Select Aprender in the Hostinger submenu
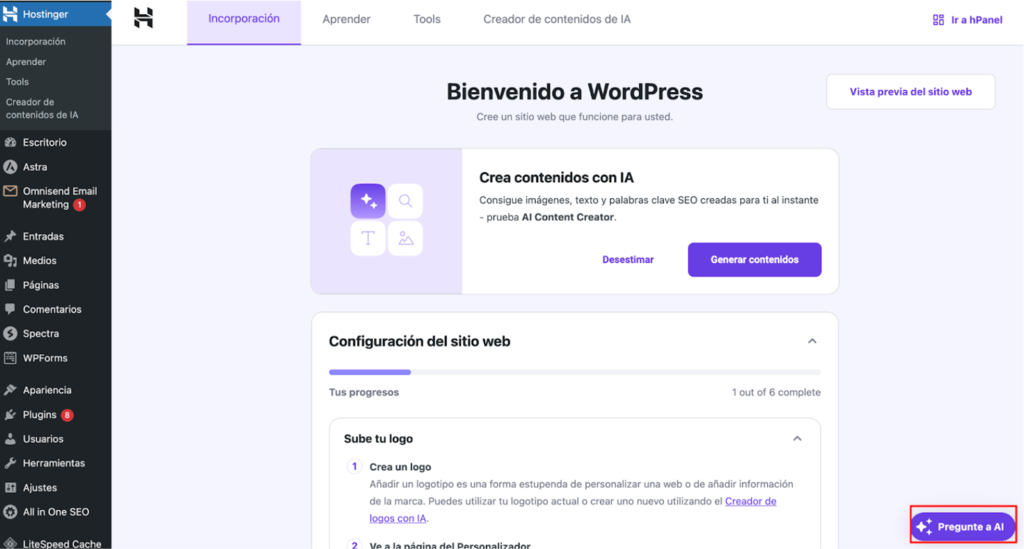This screenshot has width=1024, height=549. [26, 61]
